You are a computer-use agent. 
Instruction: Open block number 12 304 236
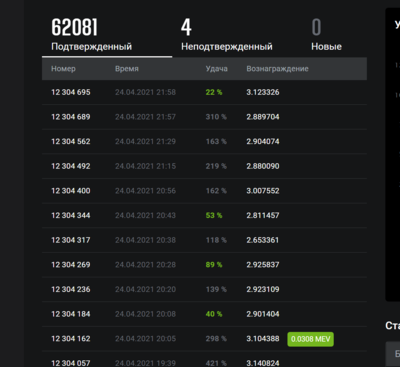click(71, 289)
